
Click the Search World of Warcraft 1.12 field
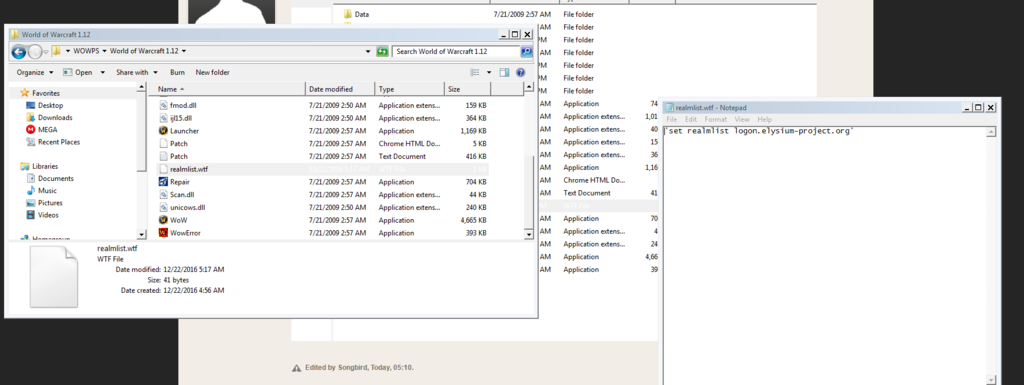tap(456, 51)
